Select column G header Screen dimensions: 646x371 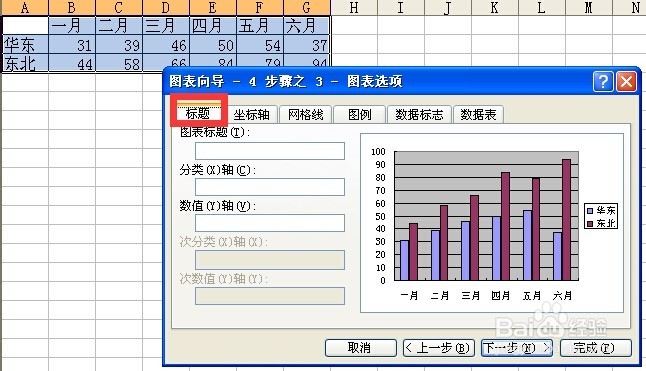pyautogui.click(x=307, y=7)
